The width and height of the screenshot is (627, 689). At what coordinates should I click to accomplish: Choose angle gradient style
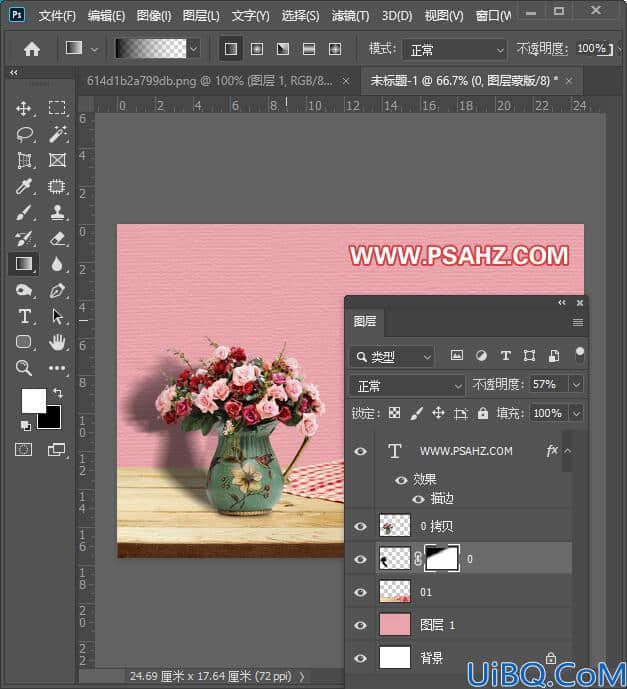click(283, 49)
